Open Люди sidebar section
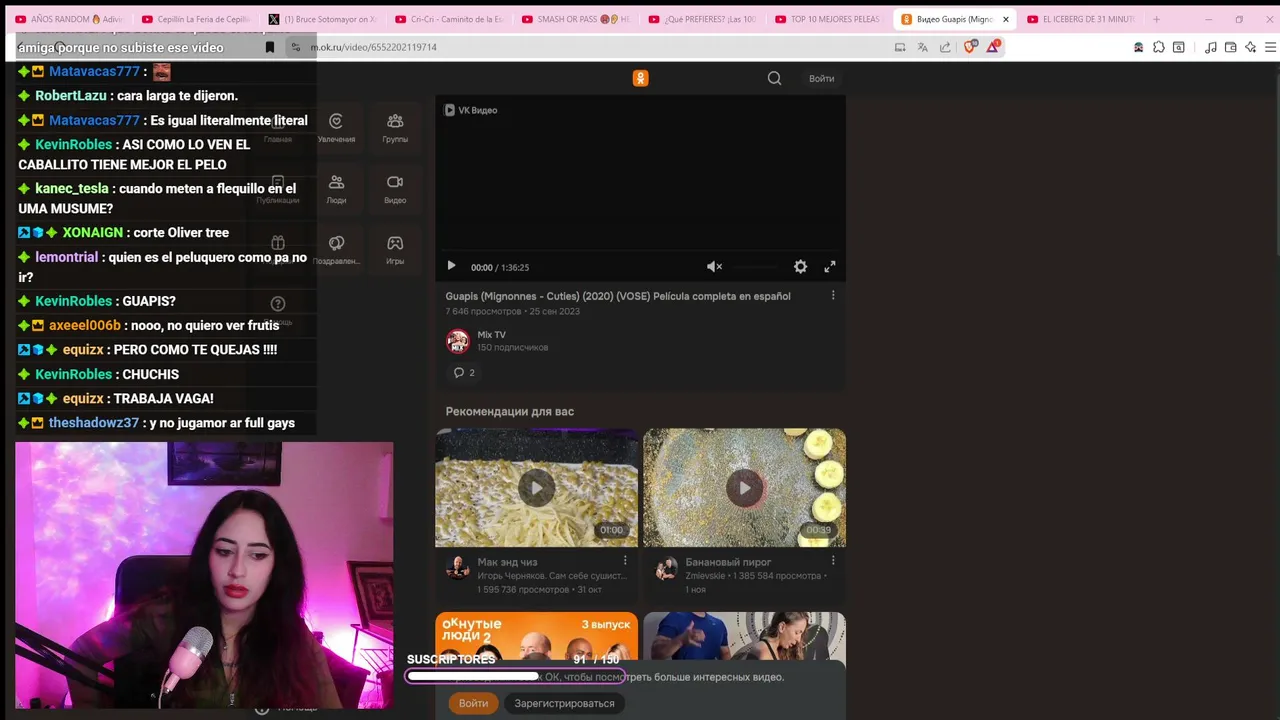 336,189
